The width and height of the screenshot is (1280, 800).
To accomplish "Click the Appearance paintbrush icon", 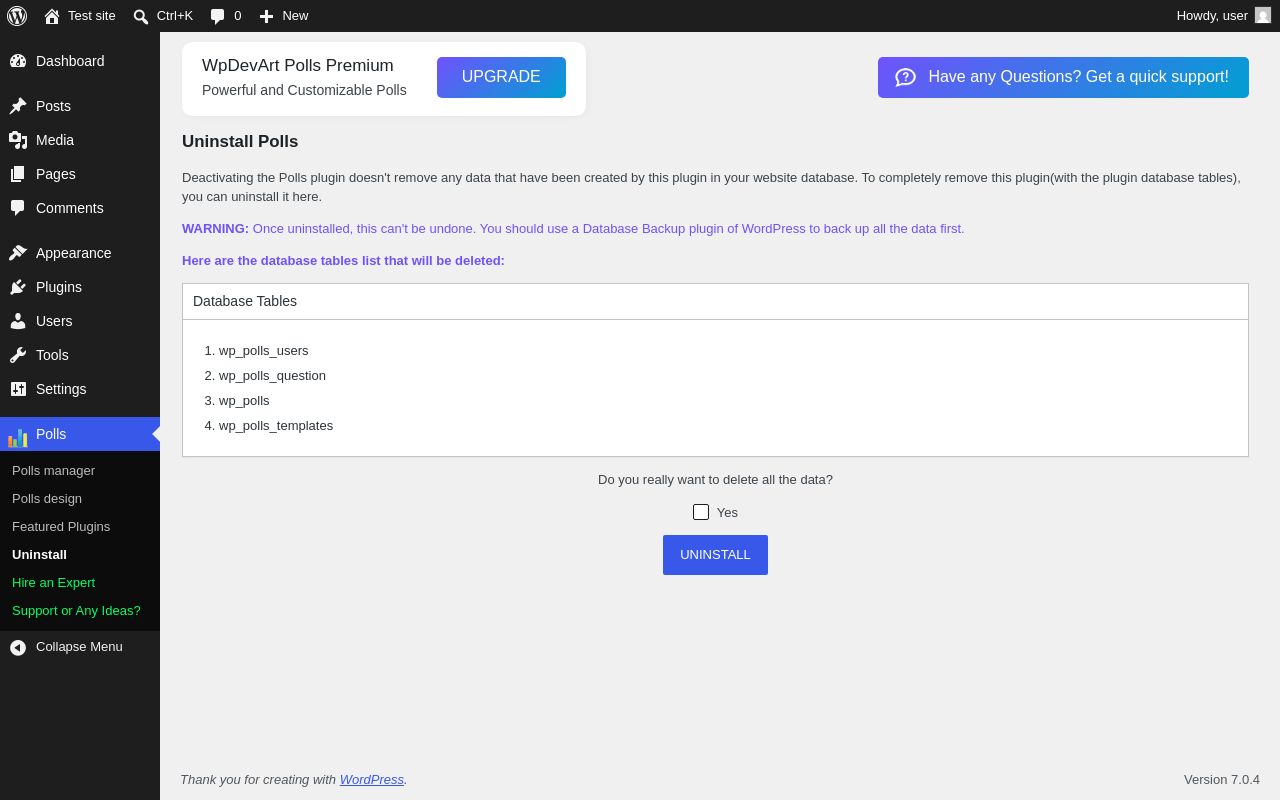I will 18,253.
